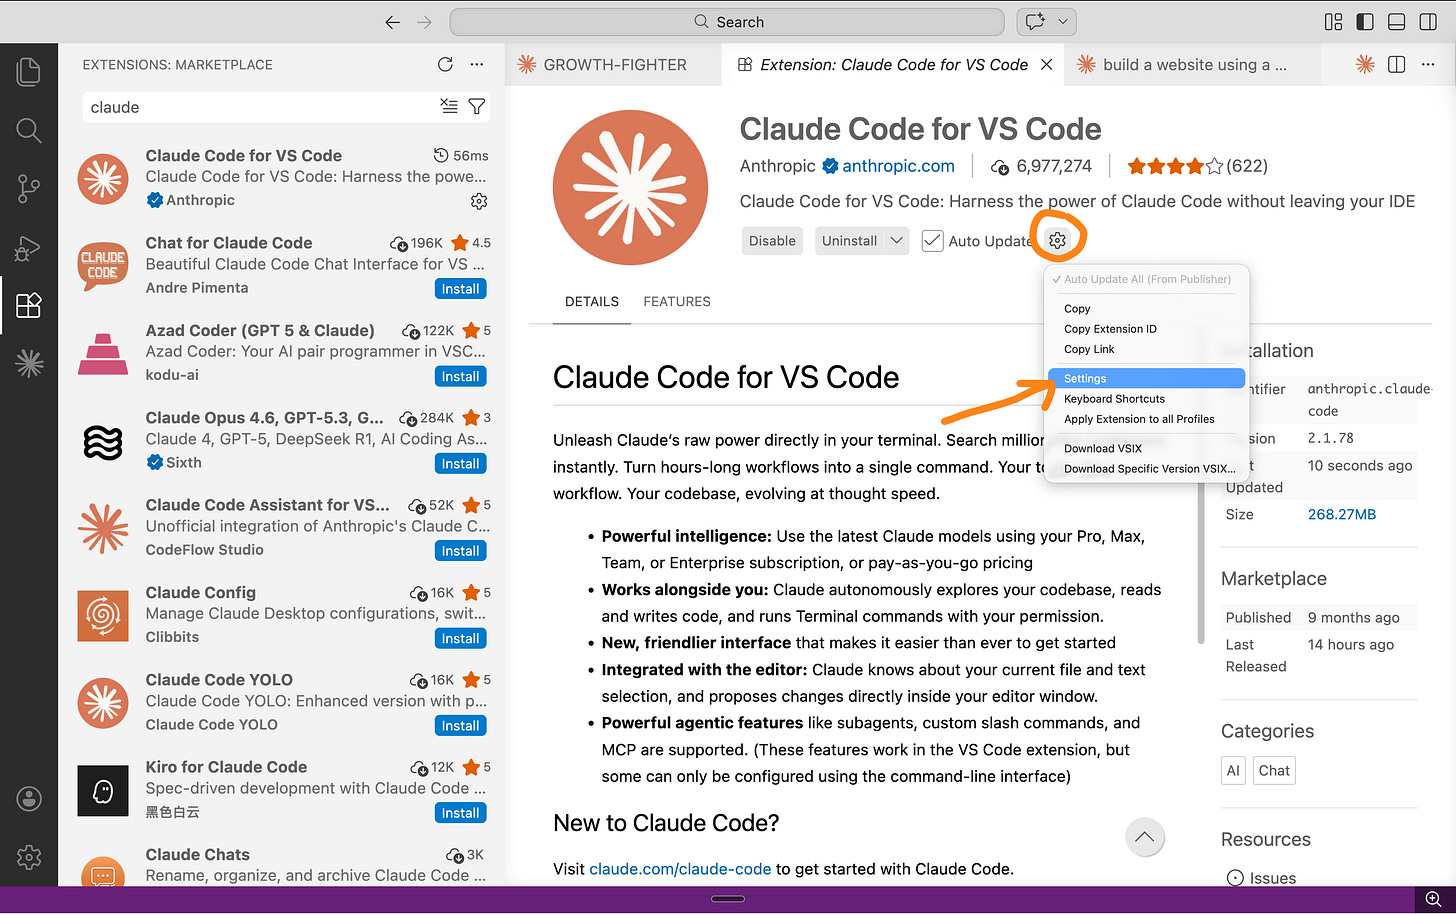This screenshot has width=1456, height=914.
Task: Click the Chat category tag
Action: tap(1274, 770)
